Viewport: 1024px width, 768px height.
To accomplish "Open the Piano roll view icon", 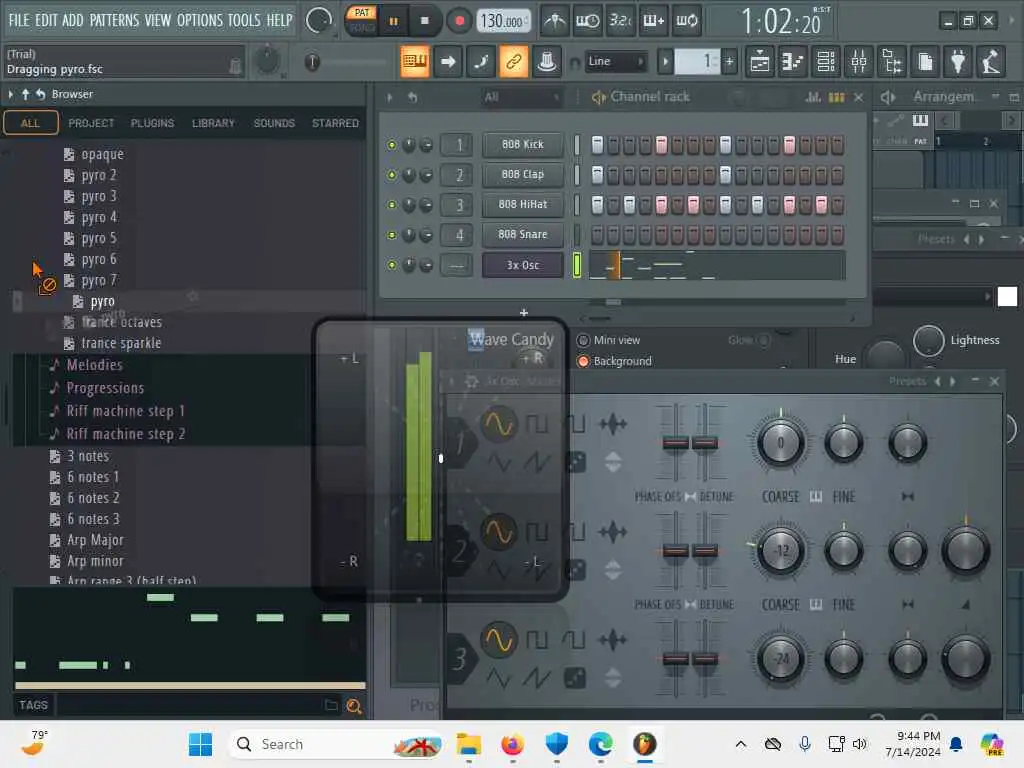I will click(793, 62).
